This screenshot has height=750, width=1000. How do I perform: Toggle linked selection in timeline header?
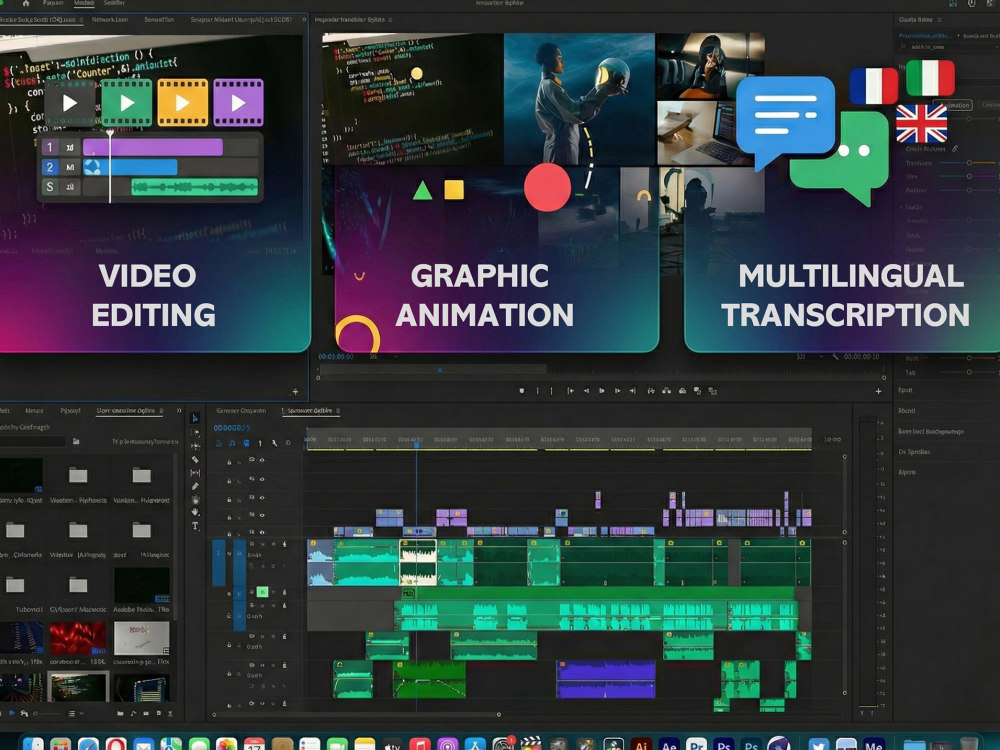coord(246,443)
